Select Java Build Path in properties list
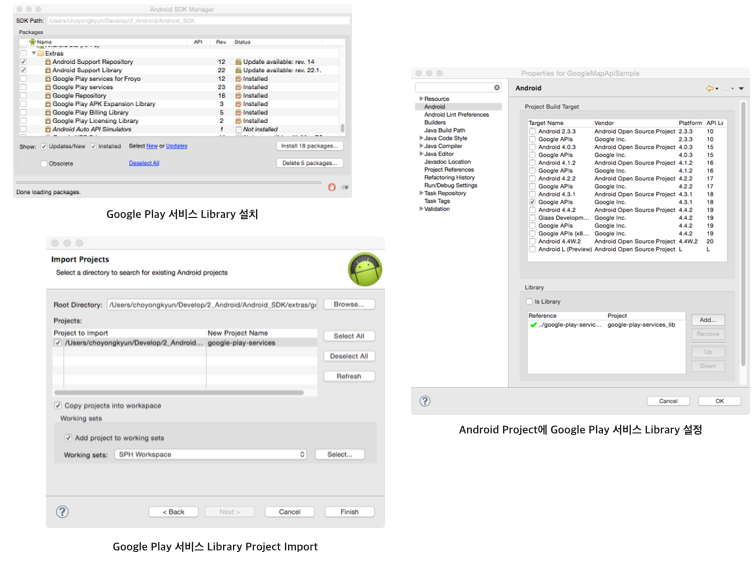 point(444,130)
